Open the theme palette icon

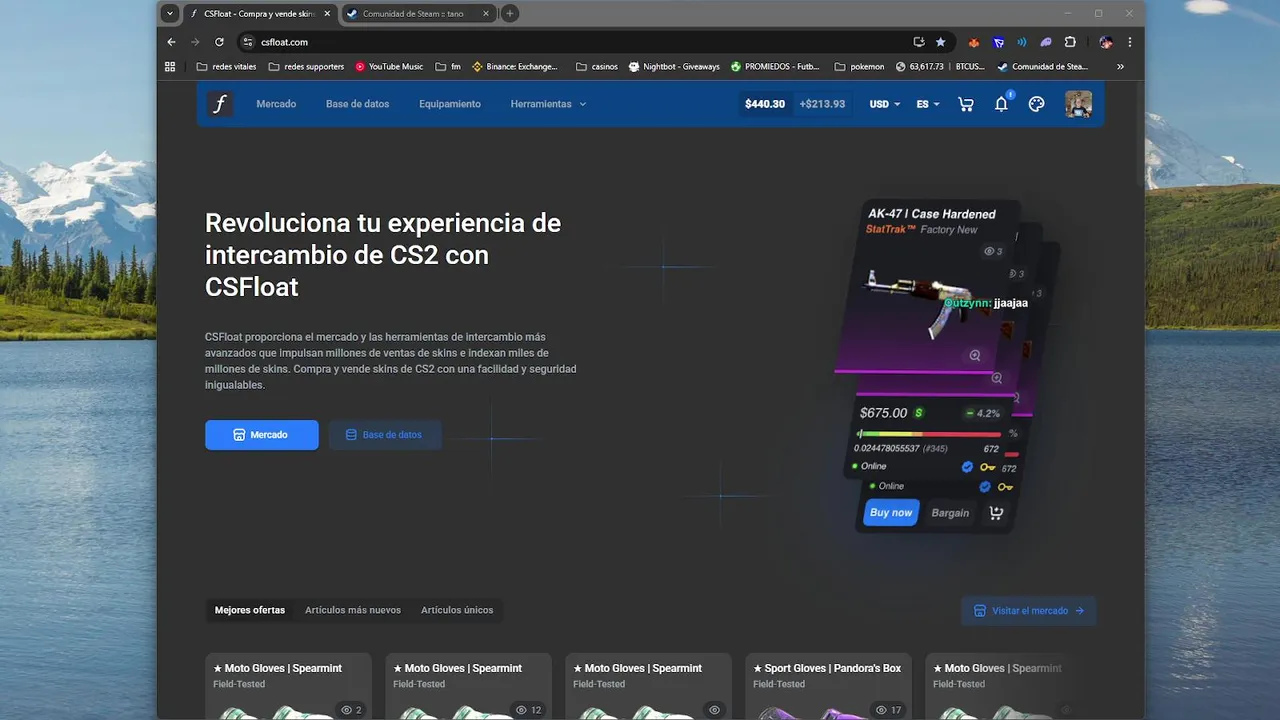tap(1037, 104)
